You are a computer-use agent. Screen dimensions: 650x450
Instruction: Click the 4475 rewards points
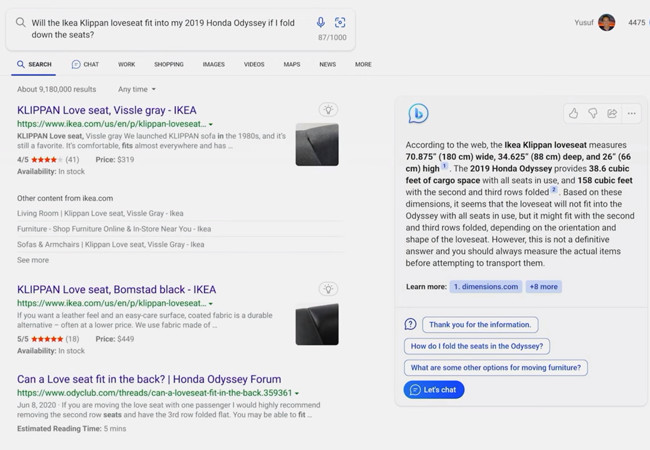(x=637, y=22)
